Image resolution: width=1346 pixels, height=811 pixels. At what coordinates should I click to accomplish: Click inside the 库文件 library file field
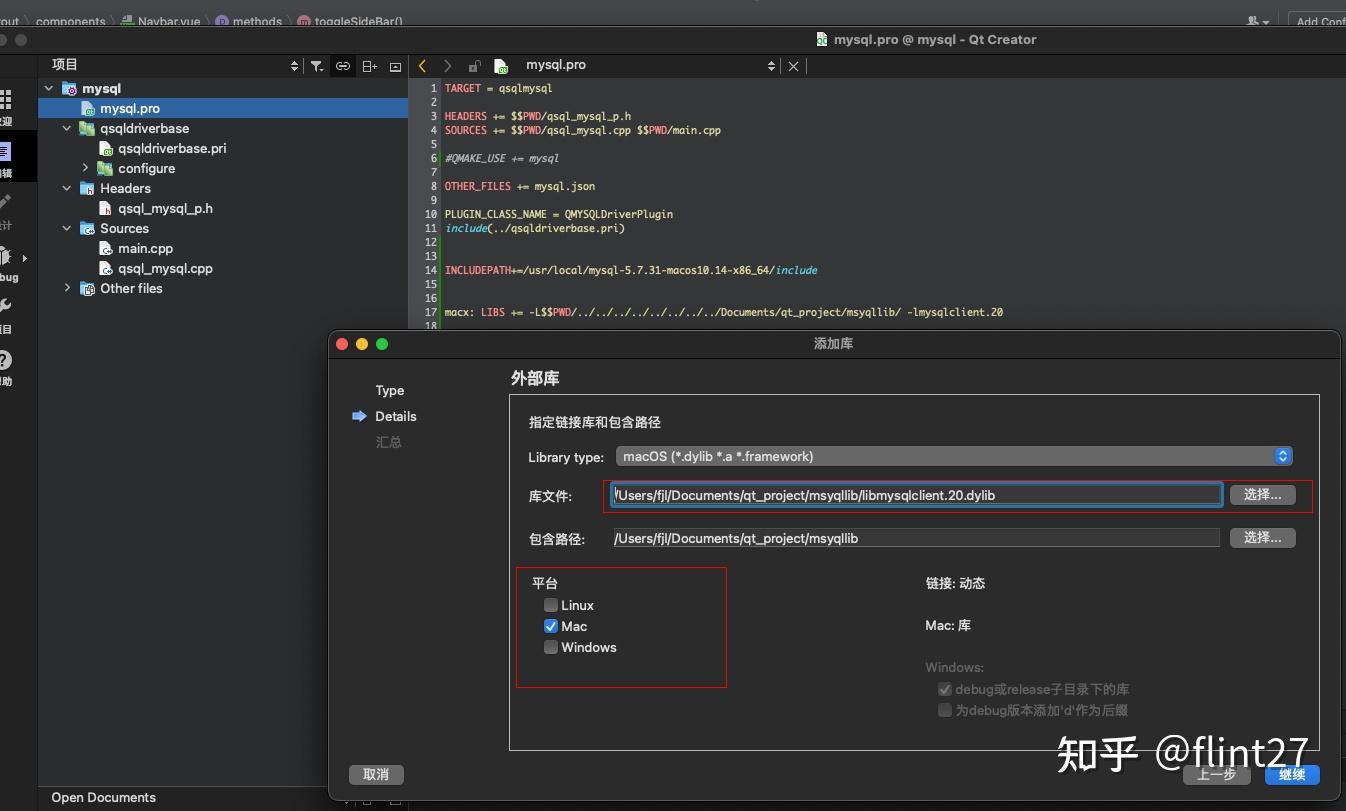click(915, 494)
